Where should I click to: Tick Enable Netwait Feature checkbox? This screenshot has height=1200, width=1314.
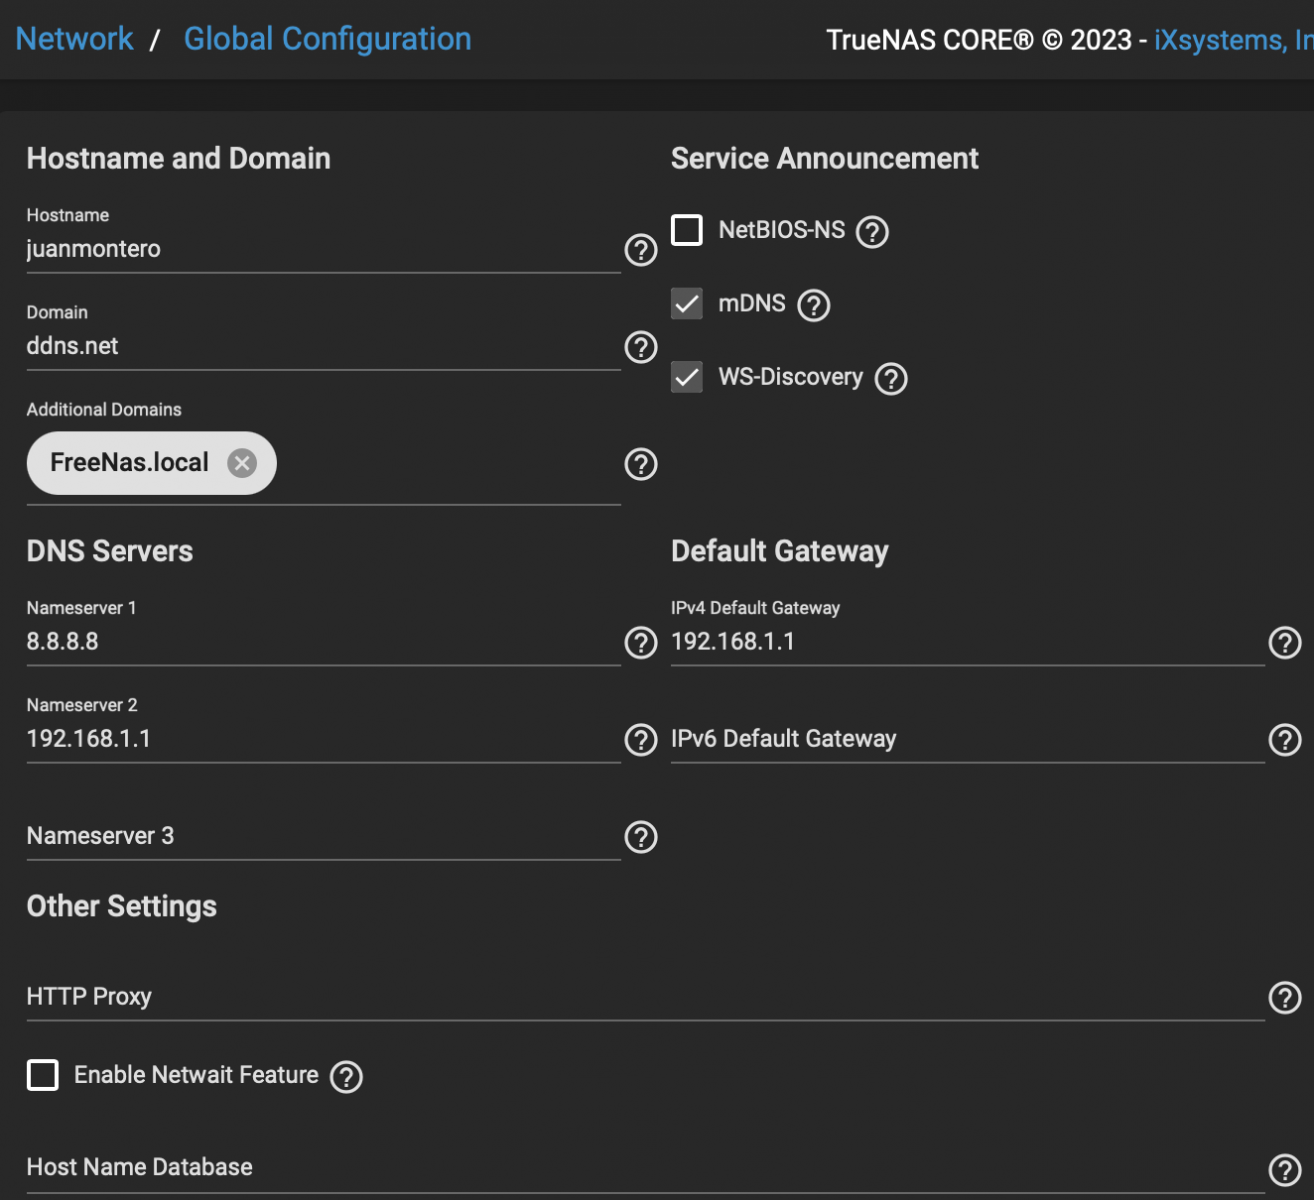point(43,1075)
